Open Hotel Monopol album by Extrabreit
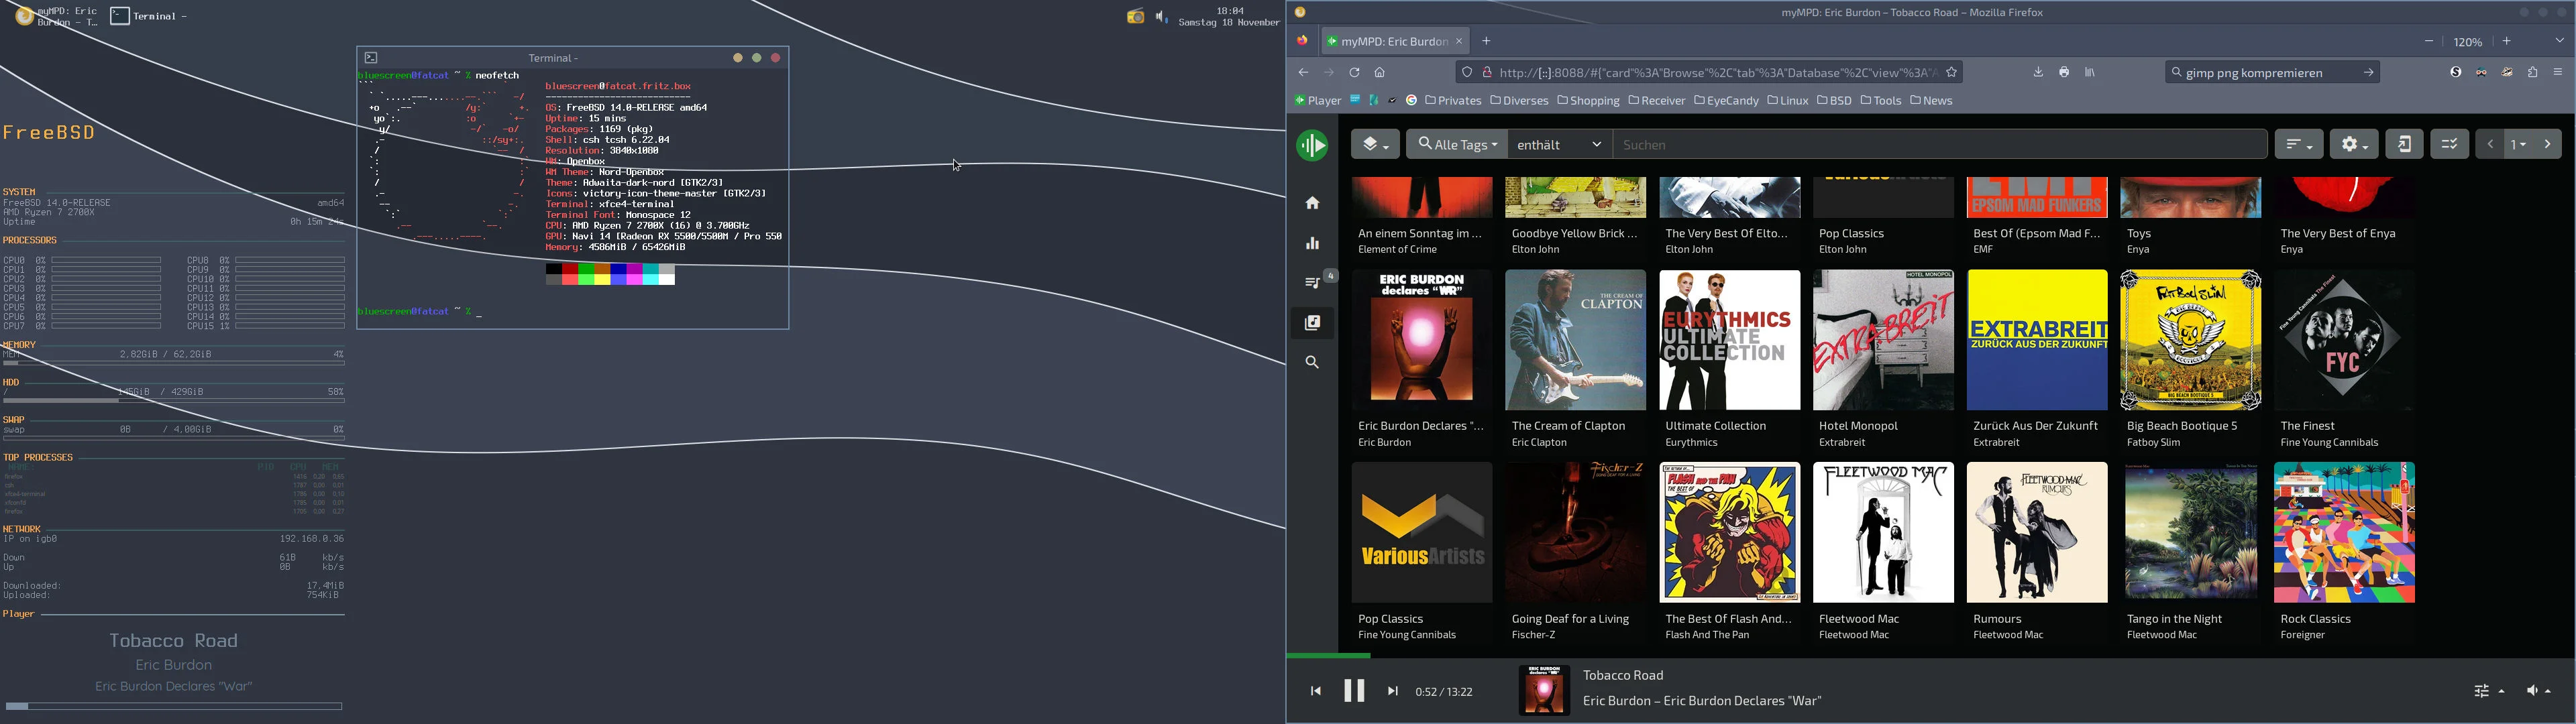The image size is (2576, 724). tap(1883, 340)
